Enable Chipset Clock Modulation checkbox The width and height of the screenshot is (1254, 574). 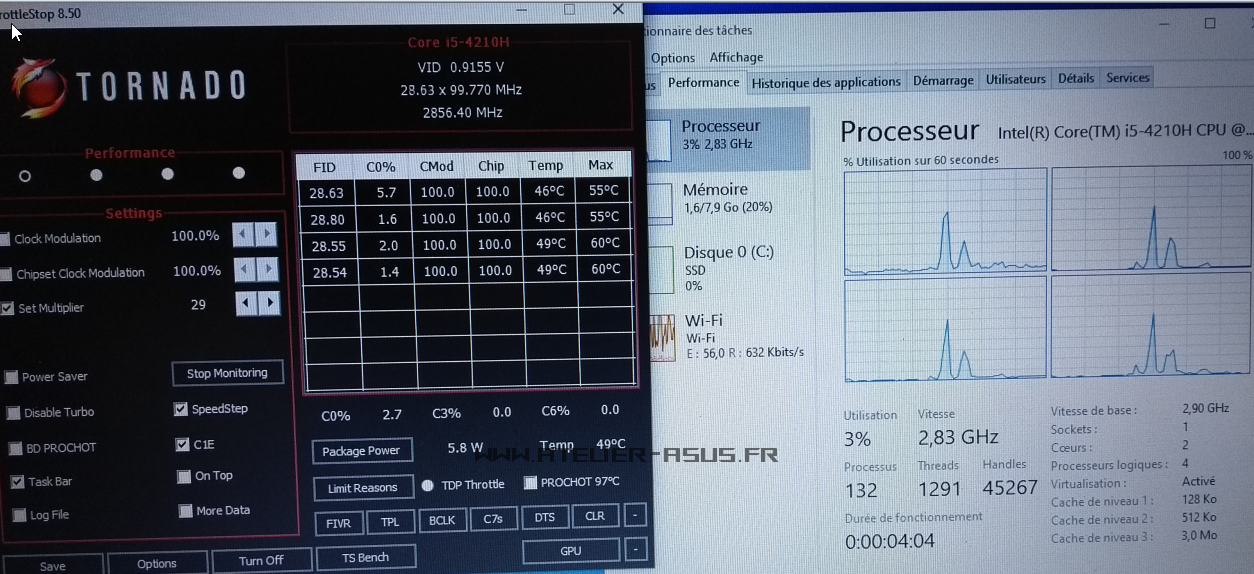[6, 274]
